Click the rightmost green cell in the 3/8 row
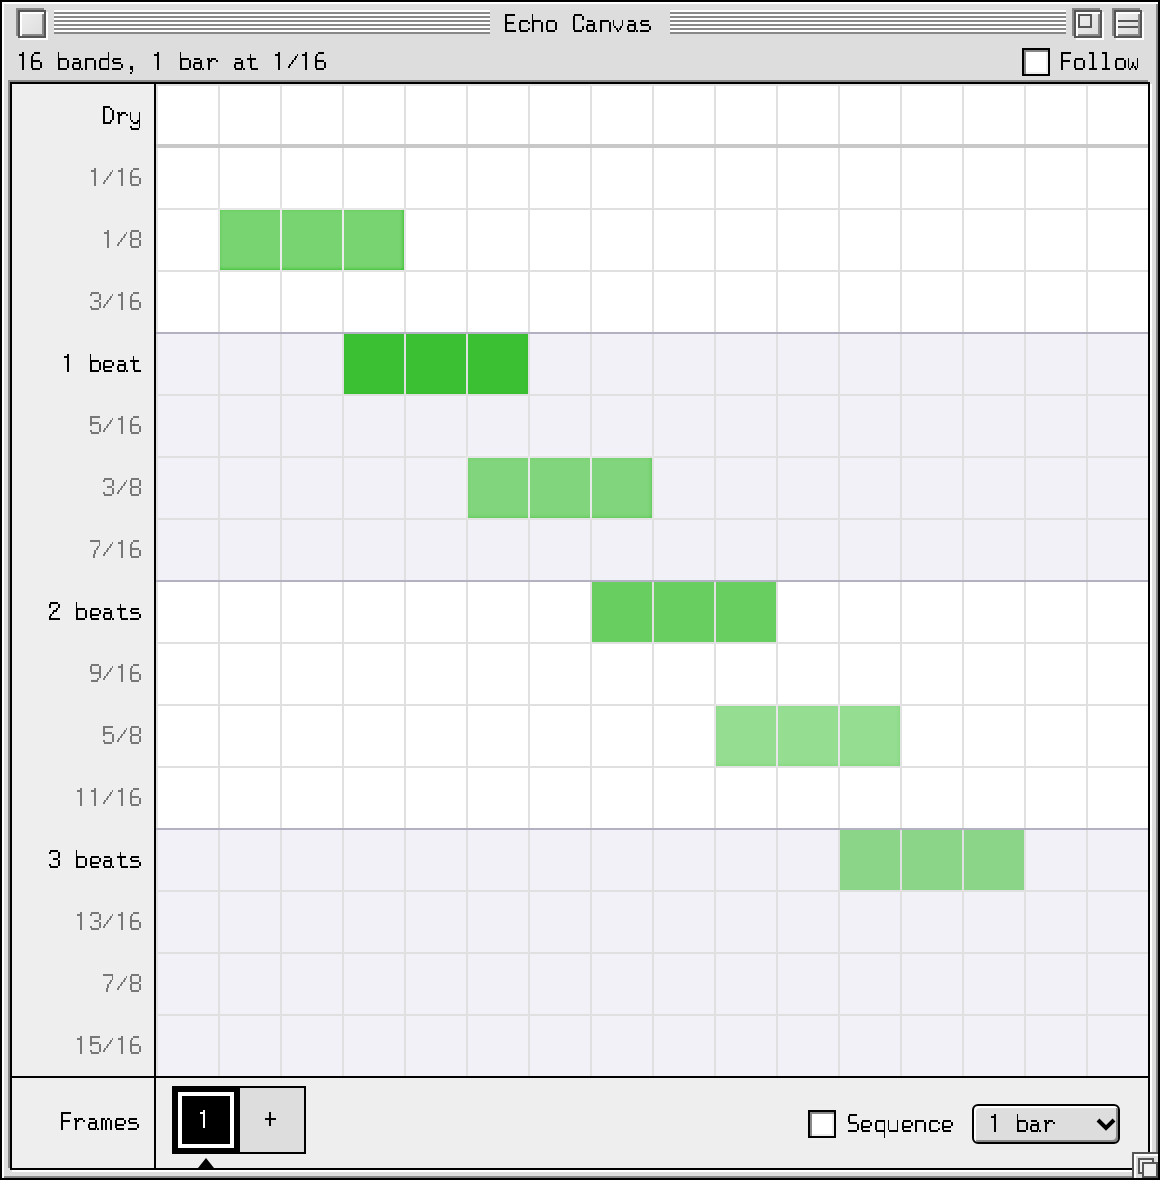Viewport: 1160px width, 1180px height. coord(622,488)
